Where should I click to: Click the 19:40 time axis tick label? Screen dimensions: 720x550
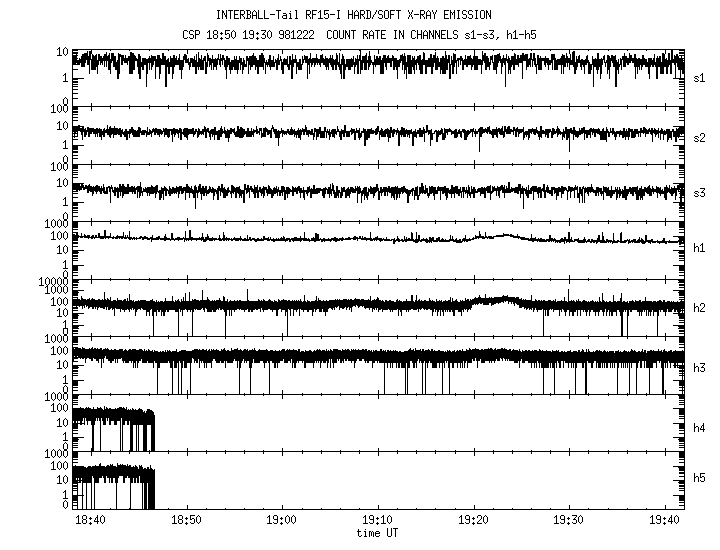tap(663, 522)
